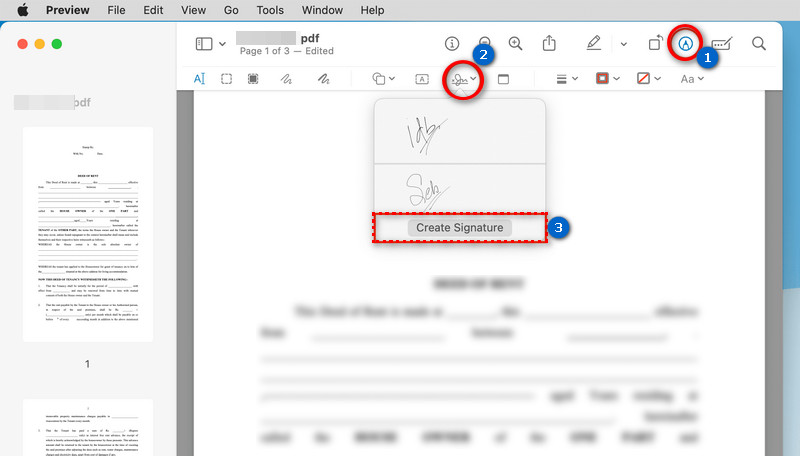Select the Draw tool
This screenshot has width=800, height=456.
click(323, 79)
